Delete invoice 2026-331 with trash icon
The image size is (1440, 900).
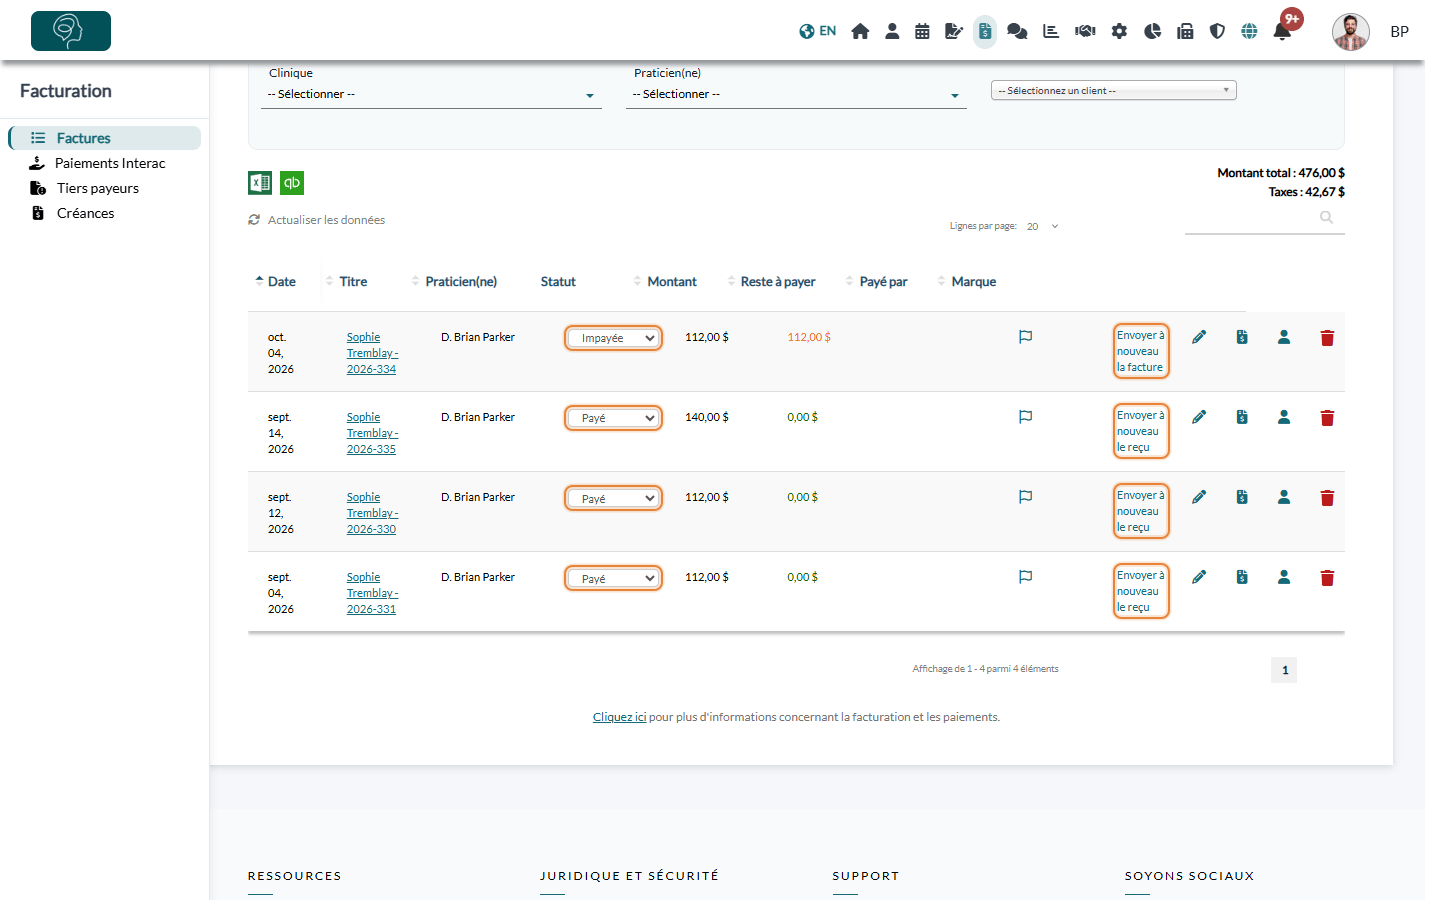click(1327, 578)
